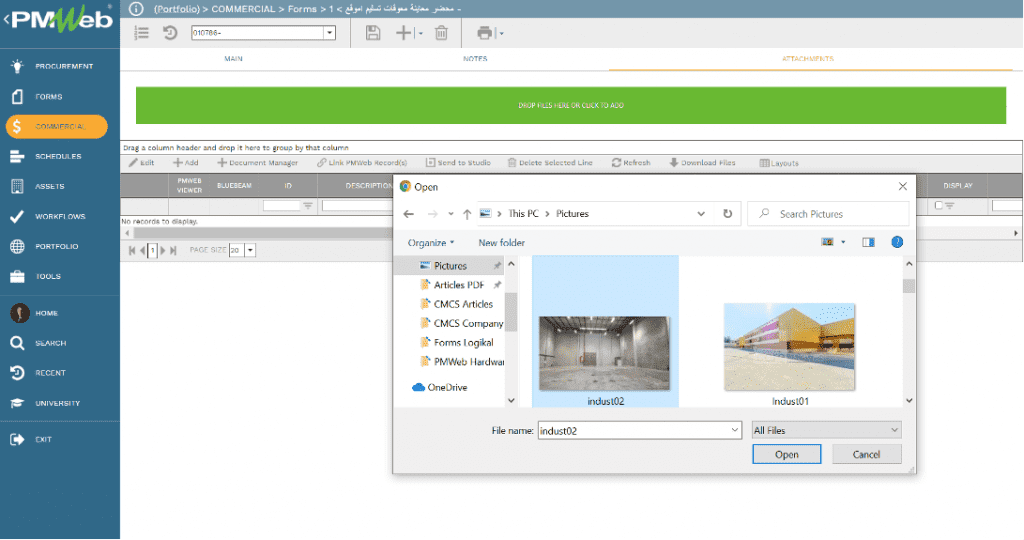Expand the address bar history dropdown
This screenshot has width=1024, height=540.
click(x=701, y=214)
